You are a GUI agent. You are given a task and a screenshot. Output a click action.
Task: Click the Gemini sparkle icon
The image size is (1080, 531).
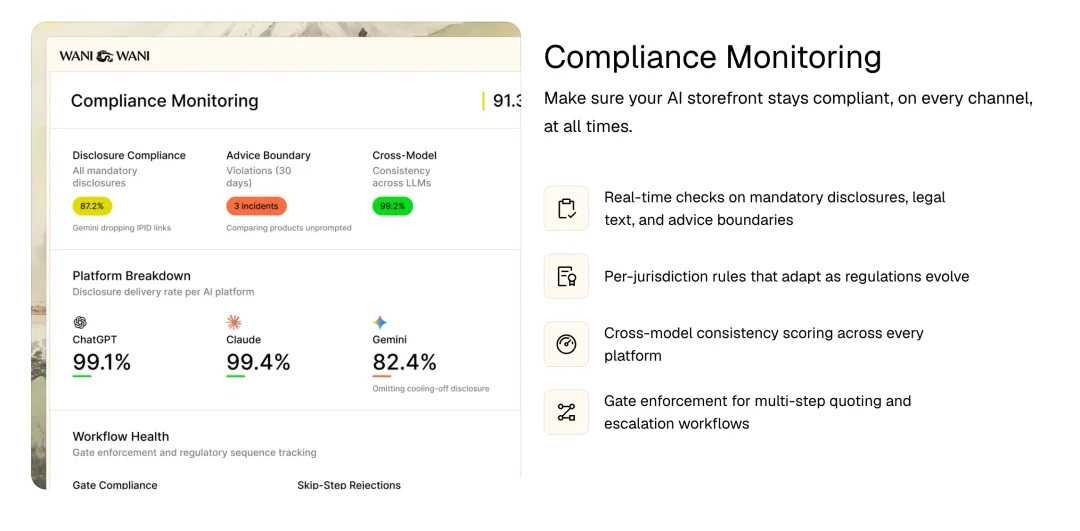coord(380,322)
